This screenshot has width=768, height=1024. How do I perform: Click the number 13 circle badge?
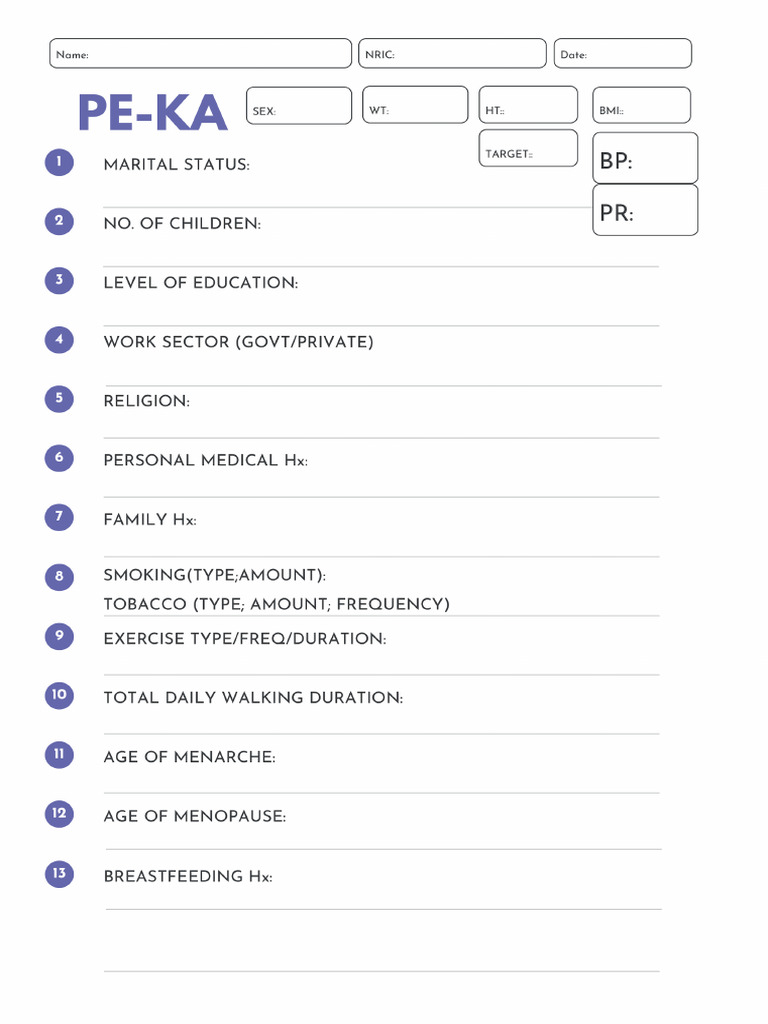click(59, 874)
